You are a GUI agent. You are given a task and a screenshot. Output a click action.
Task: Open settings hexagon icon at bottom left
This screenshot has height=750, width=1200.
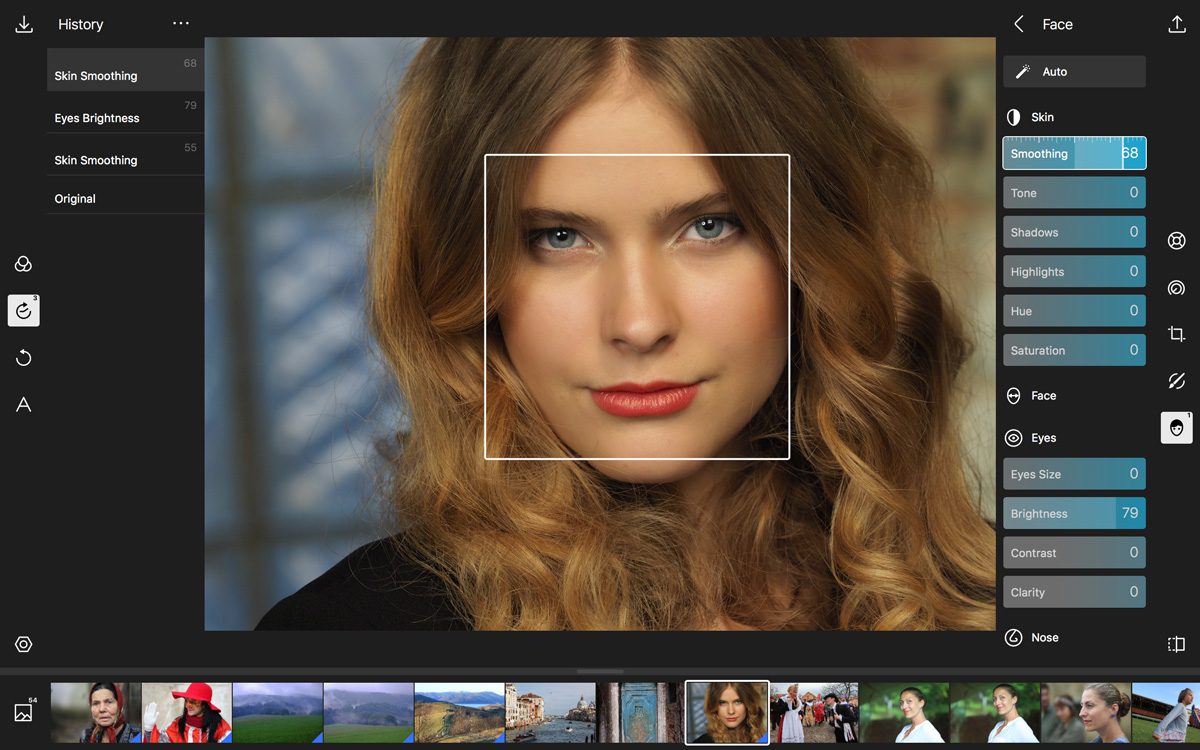(24, 645)
